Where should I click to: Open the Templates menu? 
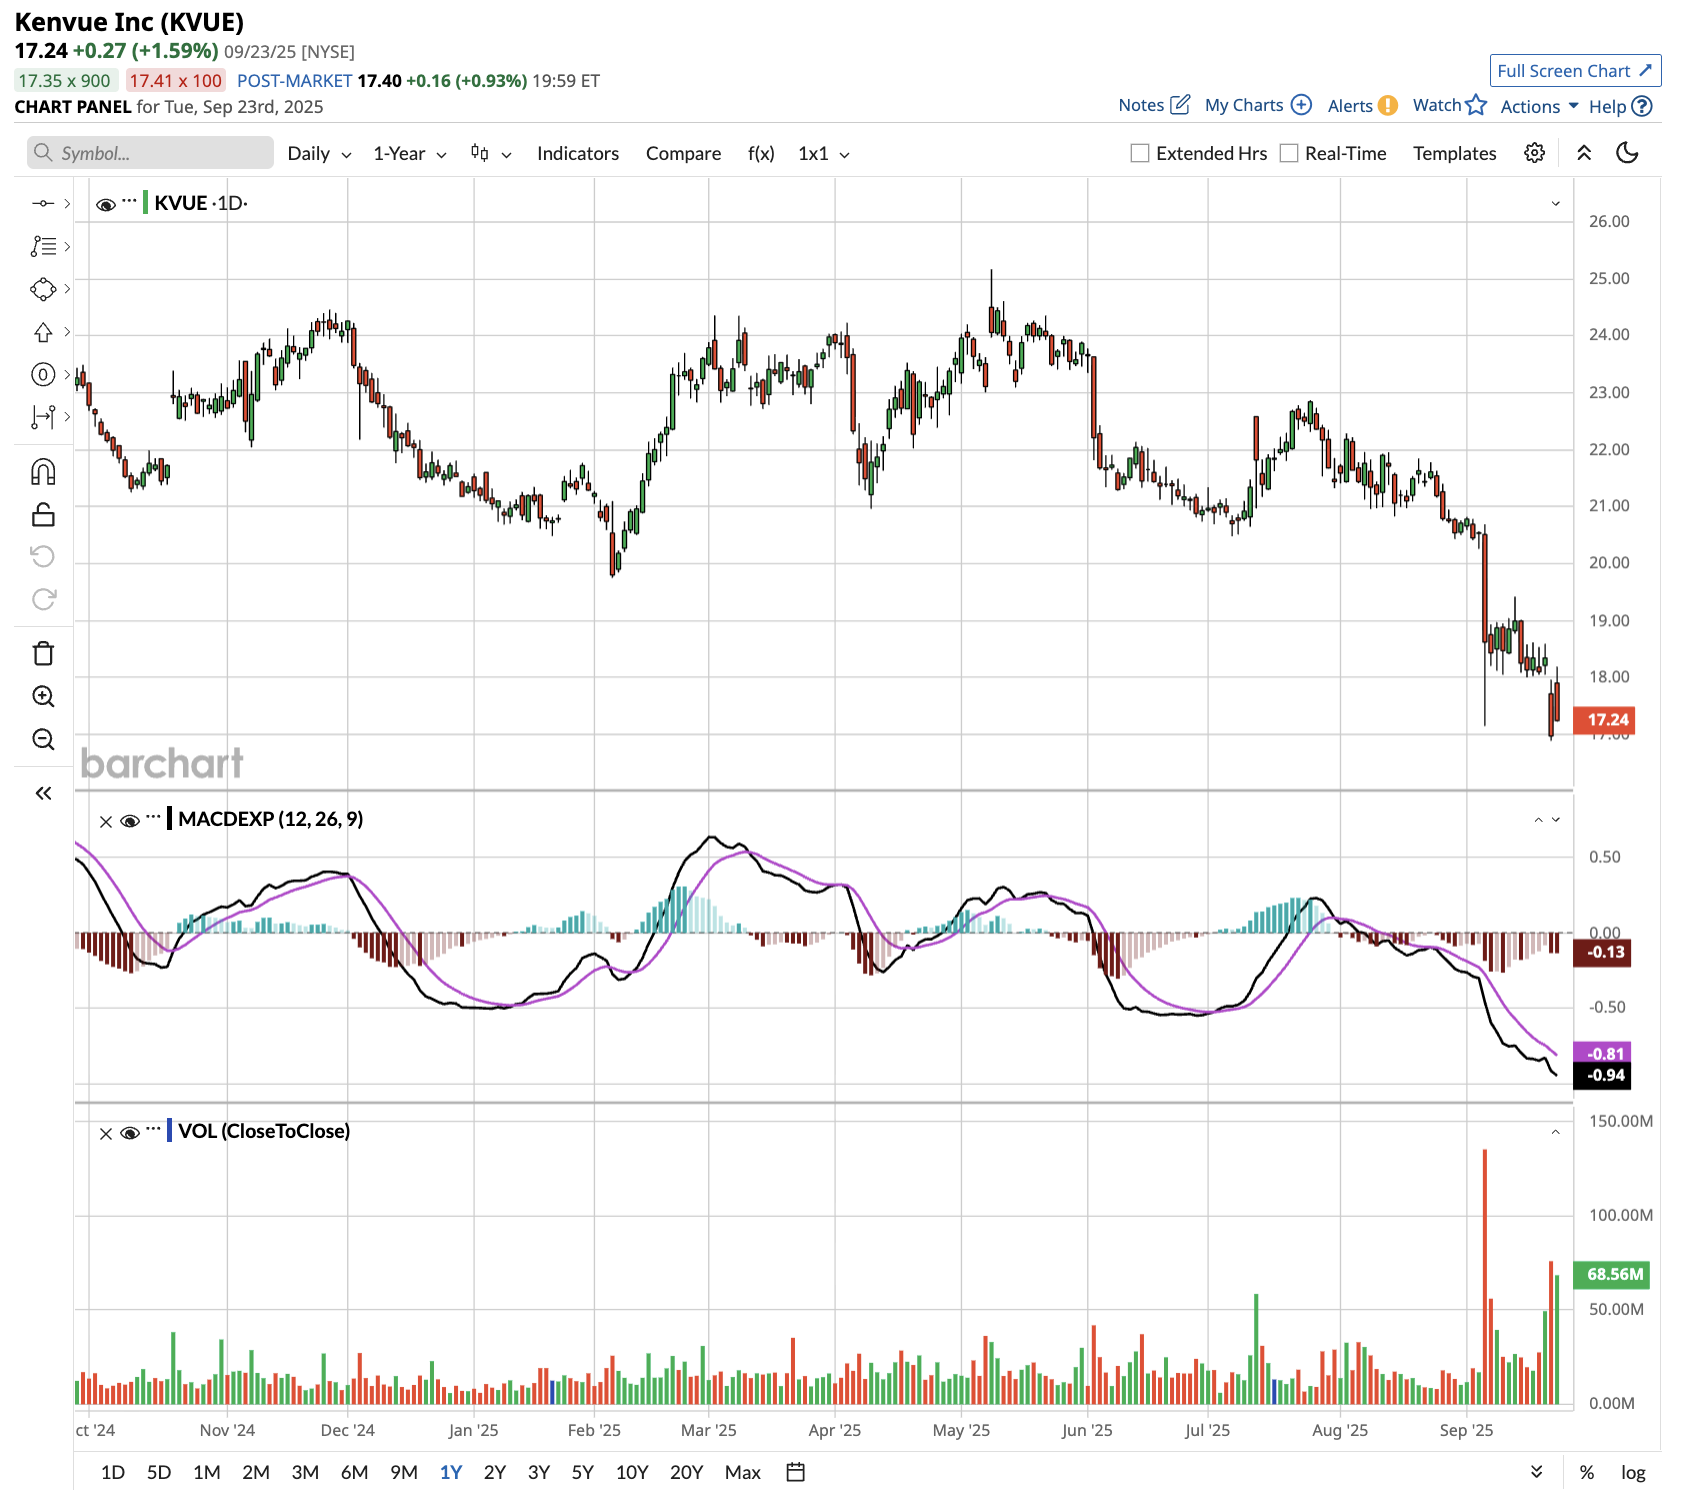pyautogui.click(x=1454, y=153)
